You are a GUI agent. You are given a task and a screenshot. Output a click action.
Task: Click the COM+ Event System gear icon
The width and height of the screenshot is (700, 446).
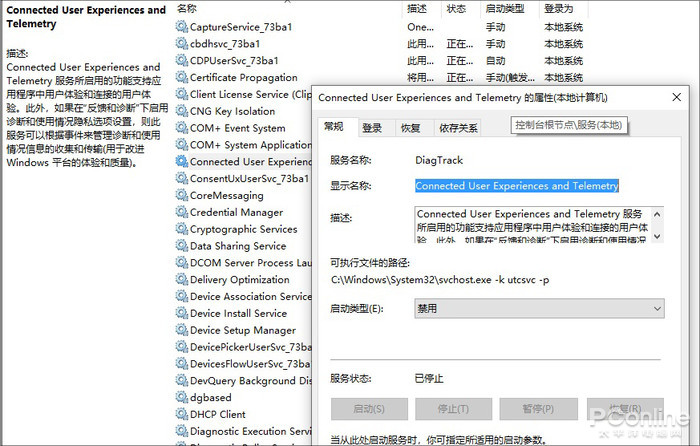tap(182, 128)
